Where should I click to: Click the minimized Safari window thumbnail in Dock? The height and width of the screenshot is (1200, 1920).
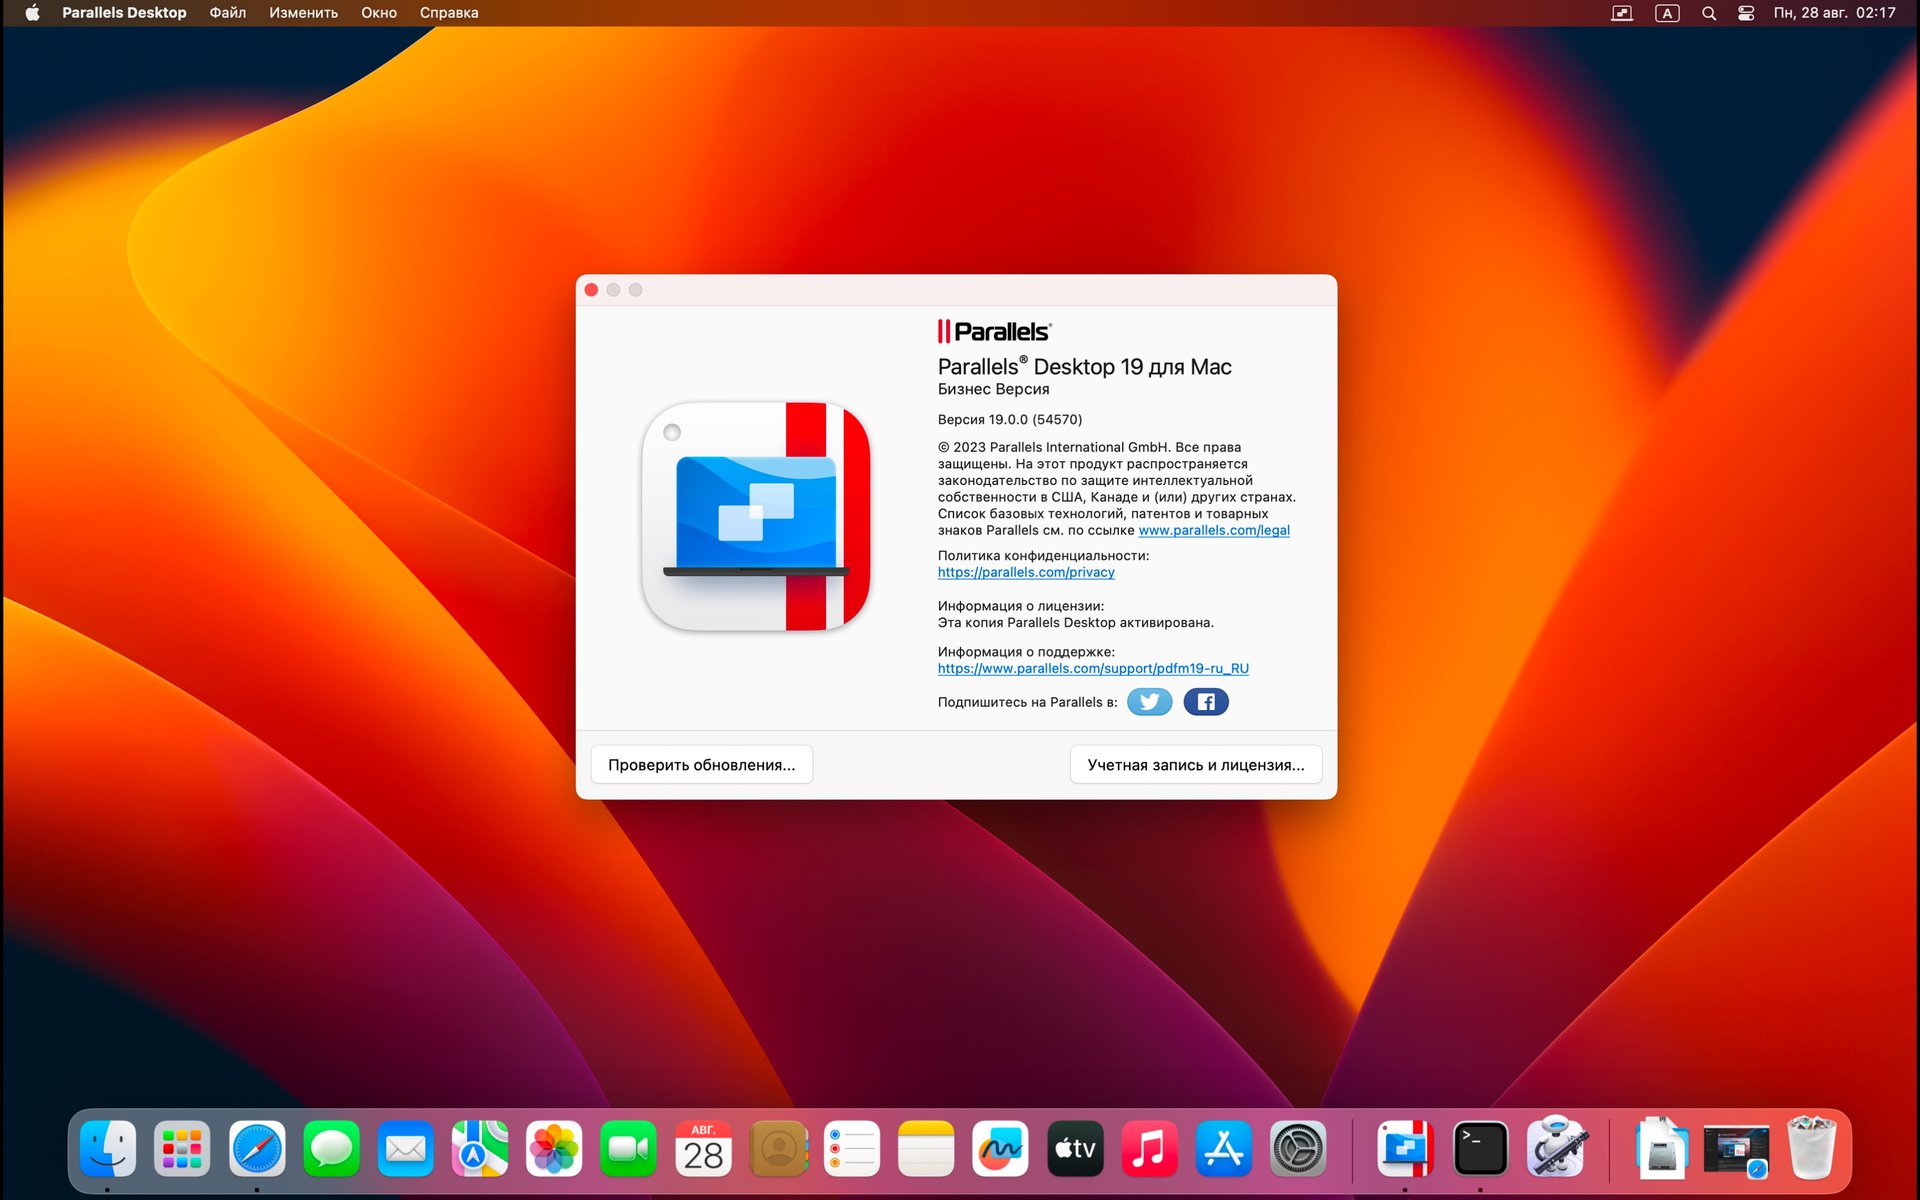1737,1149
